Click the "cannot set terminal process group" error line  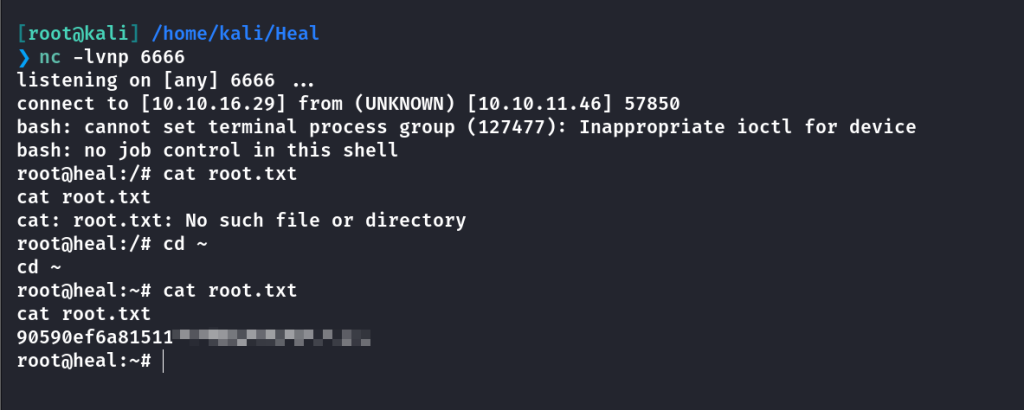tap(465, 125)
